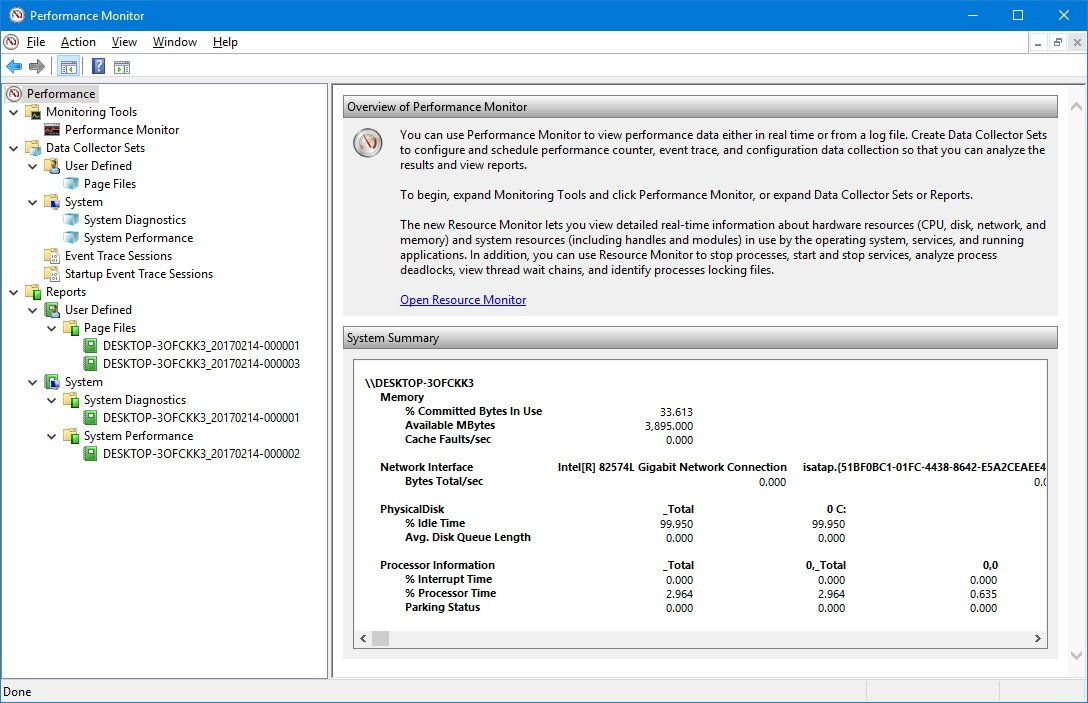Open Help using the question mark toolbar icon
The width and height of the screenshot is (1088, 703).
click(97, 66)
